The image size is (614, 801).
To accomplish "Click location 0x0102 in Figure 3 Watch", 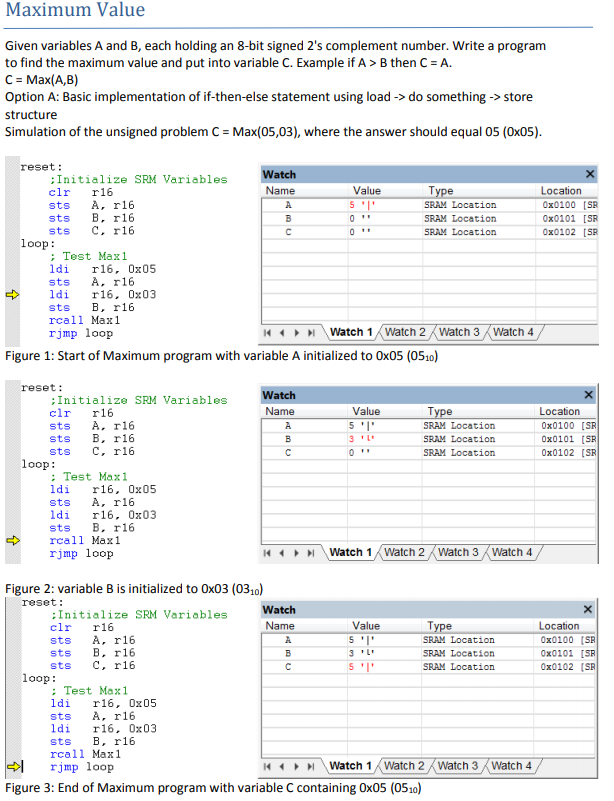I will (557, 667).
